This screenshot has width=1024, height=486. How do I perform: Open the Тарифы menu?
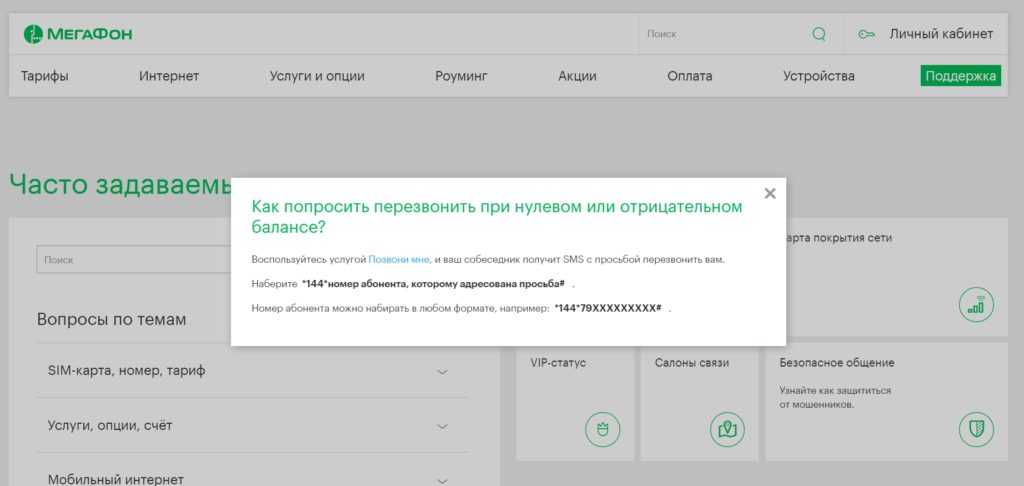point(44,76)
